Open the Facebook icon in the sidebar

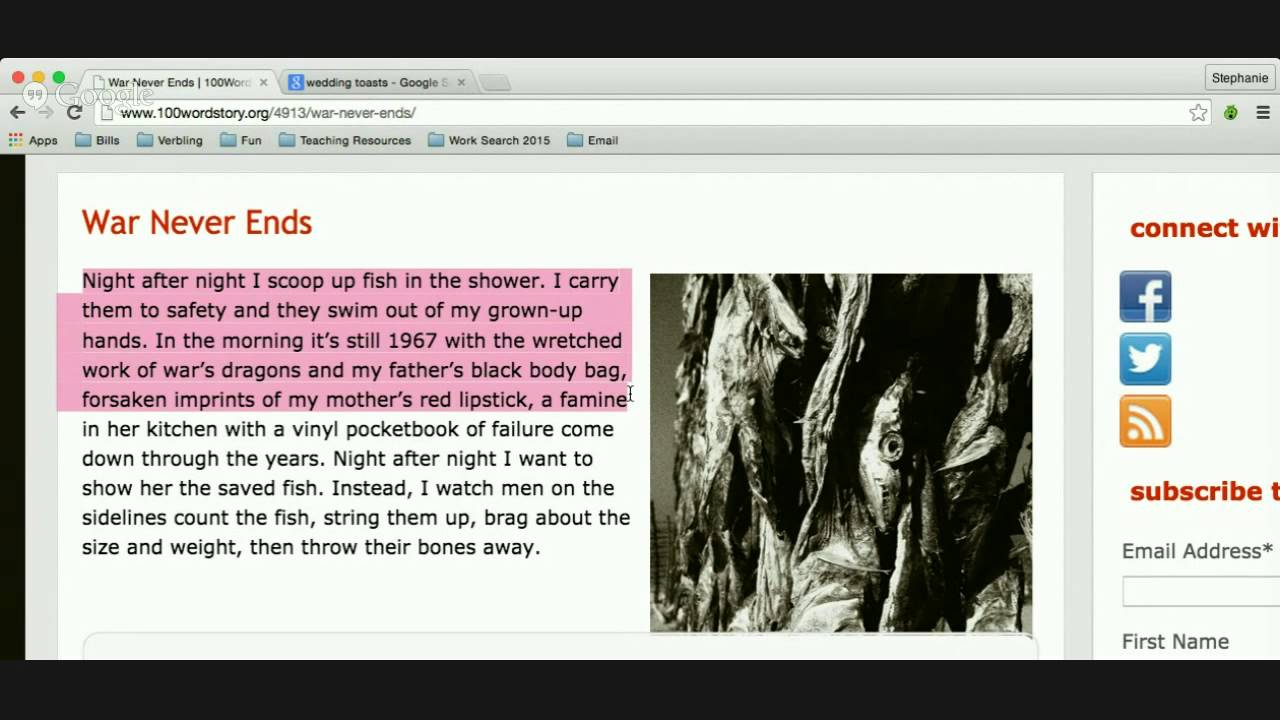click(x=1145, y=296)
